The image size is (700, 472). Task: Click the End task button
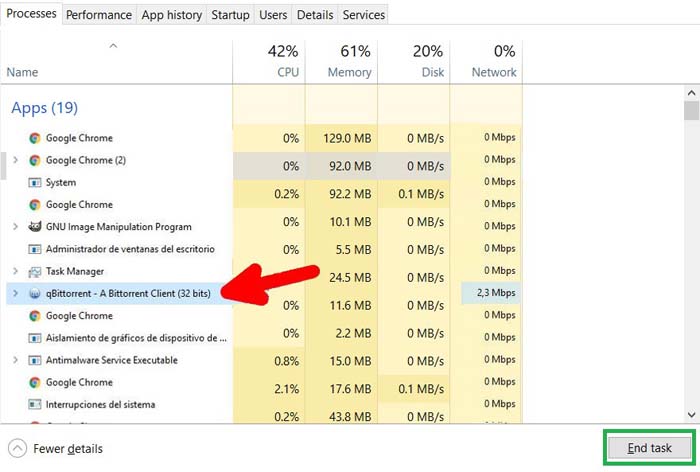[649, 448]
